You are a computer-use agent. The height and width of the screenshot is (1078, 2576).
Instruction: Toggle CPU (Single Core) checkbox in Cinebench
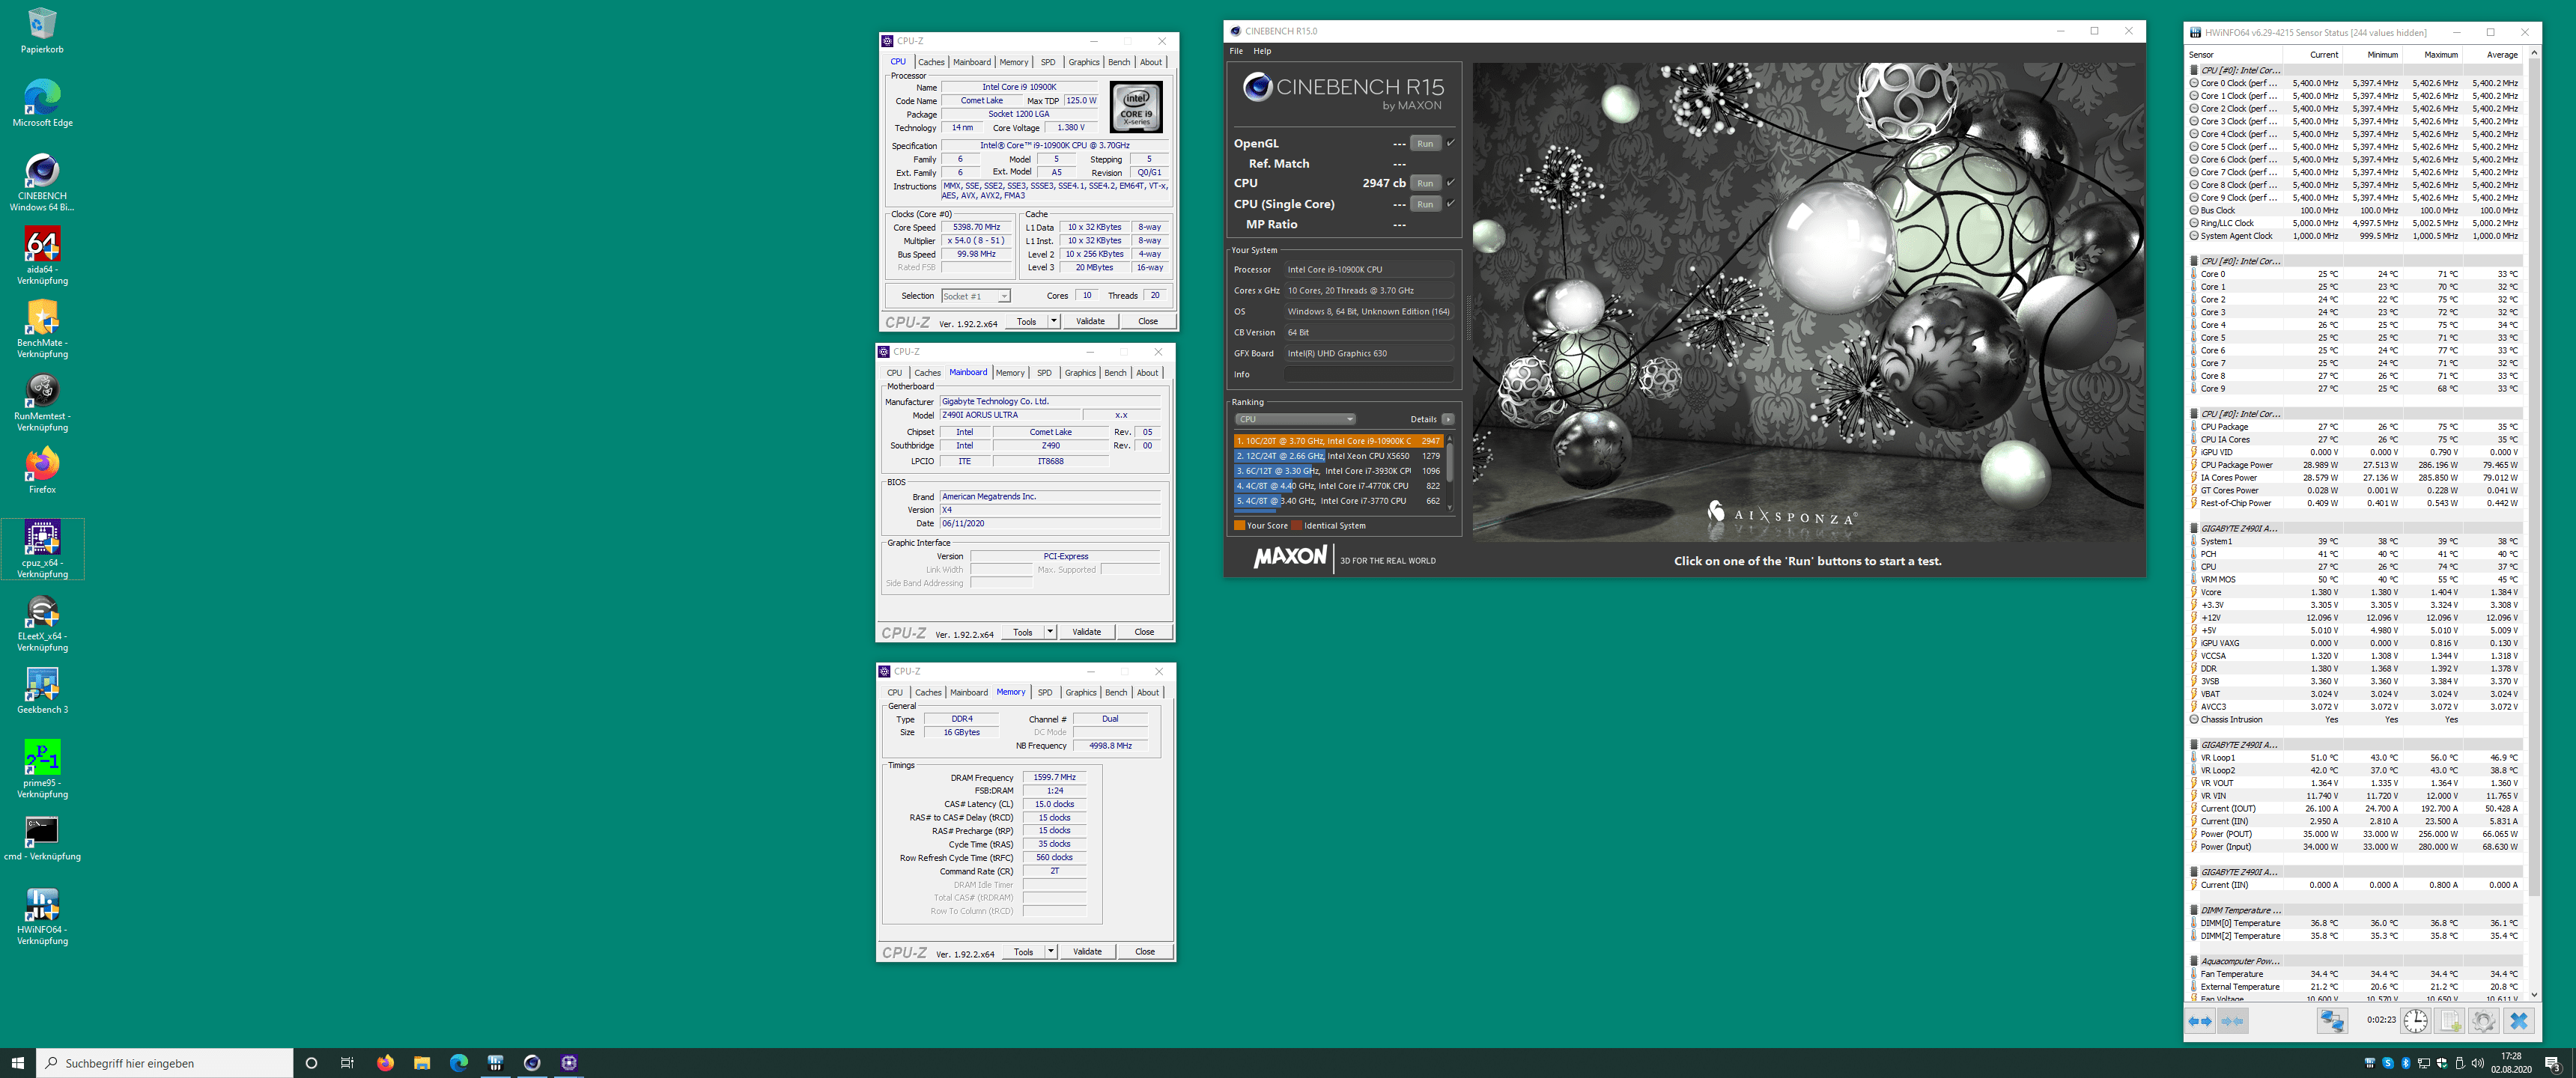pos(1450,204)
